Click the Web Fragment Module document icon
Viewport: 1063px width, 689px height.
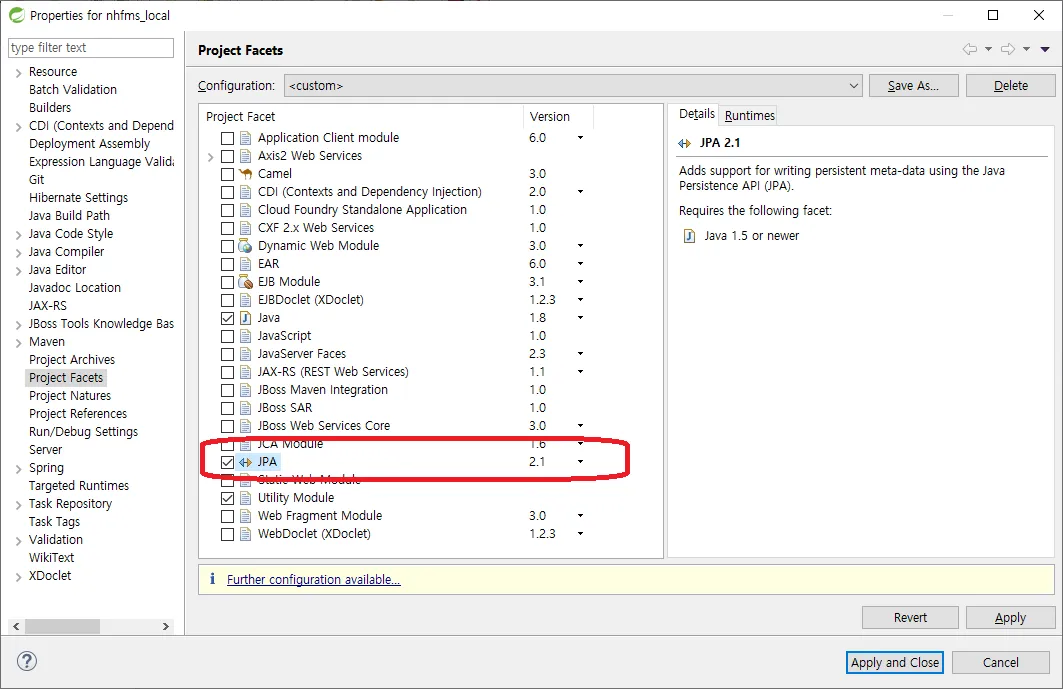tap(245, 516)
